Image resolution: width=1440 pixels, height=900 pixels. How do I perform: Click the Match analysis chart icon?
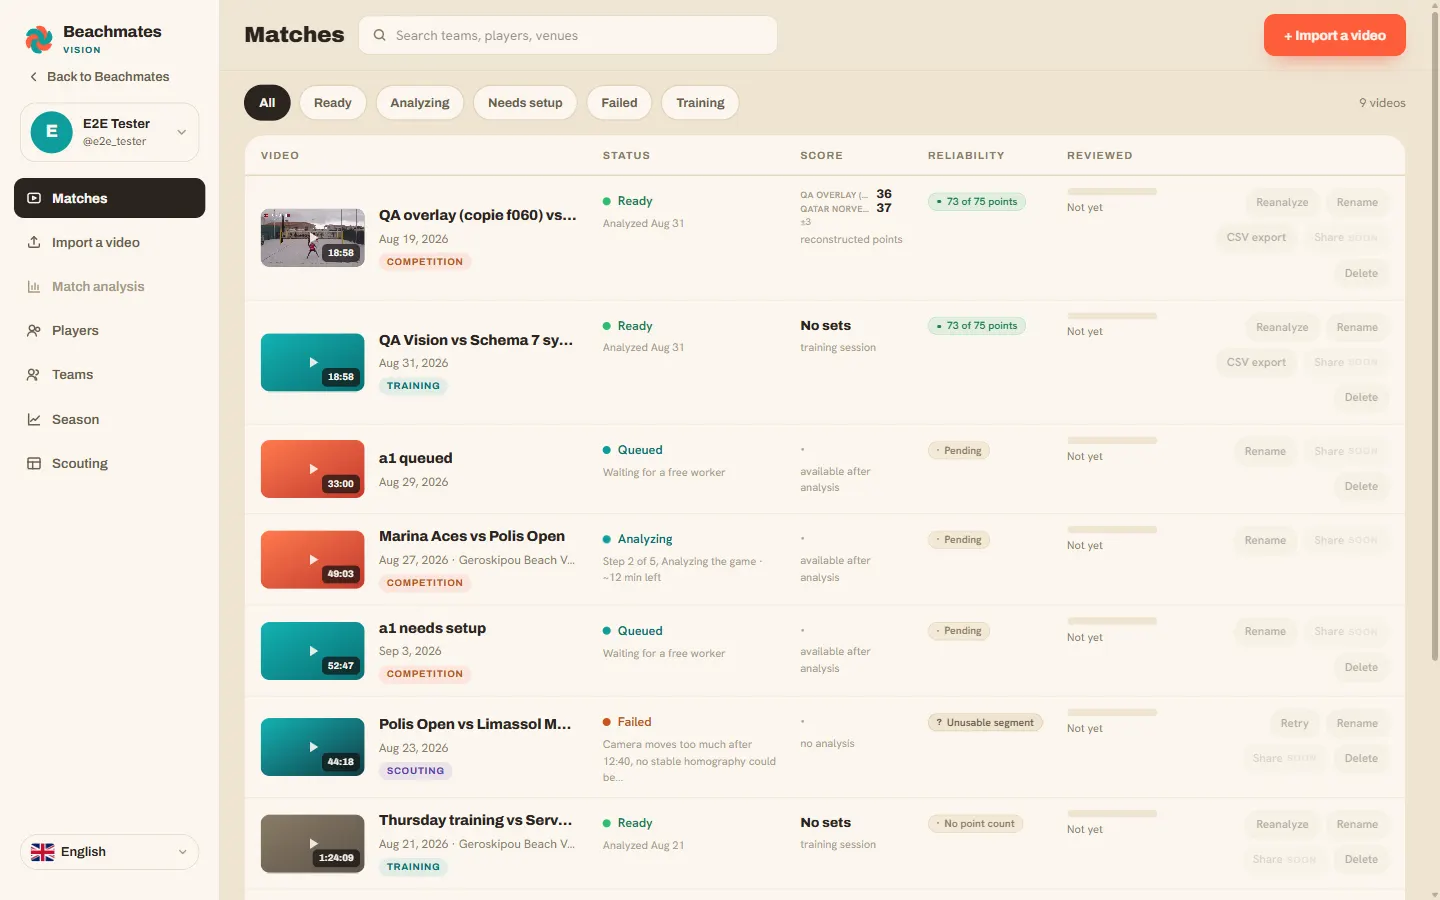click(x=34, y=286)
